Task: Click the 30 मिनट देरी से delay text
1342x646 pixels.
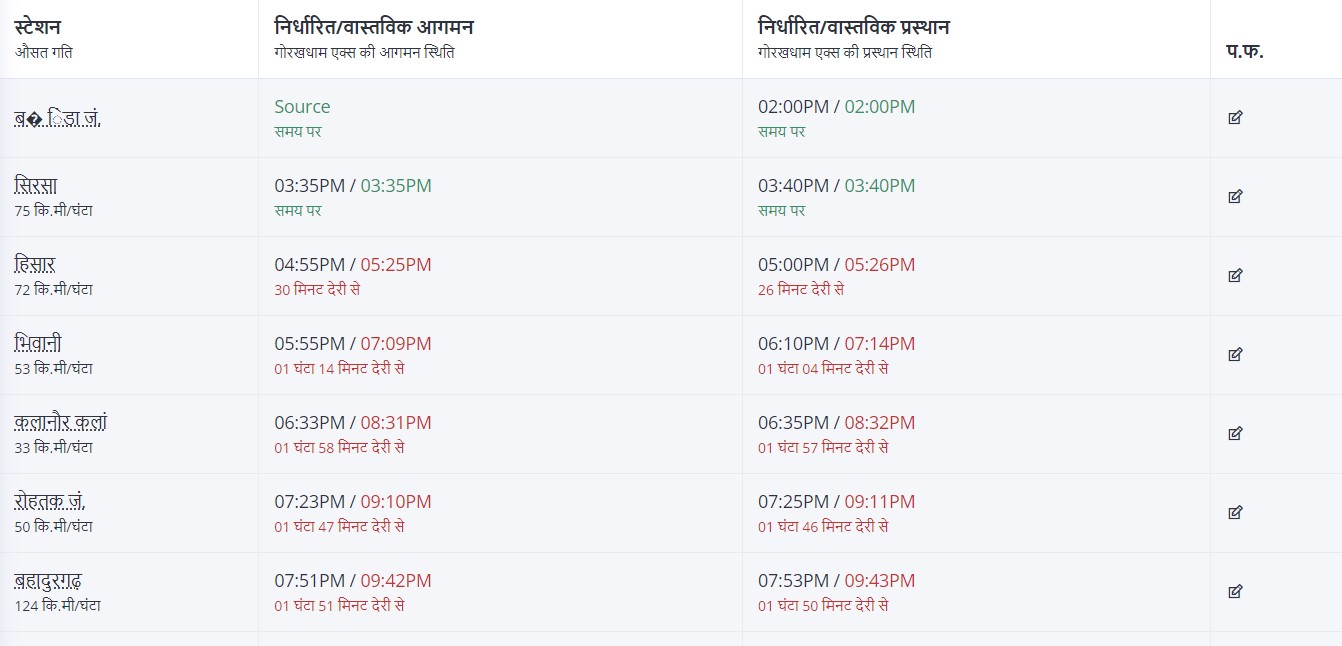Action: pyautogui.click(x=317, y=290)
